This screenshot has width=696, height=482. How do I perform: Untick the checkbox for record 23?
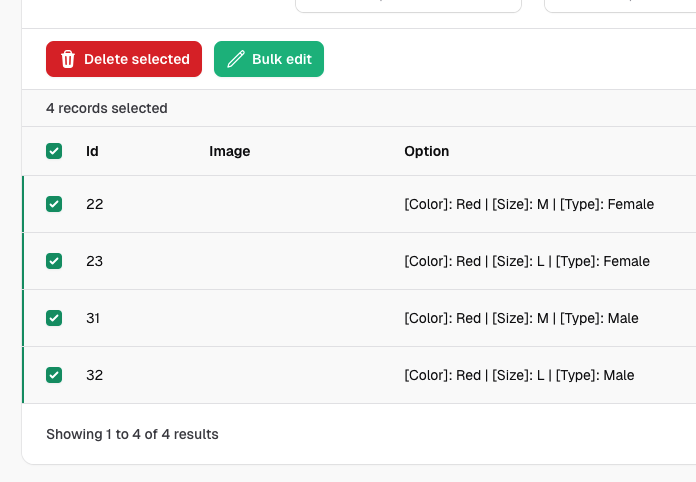54,261
